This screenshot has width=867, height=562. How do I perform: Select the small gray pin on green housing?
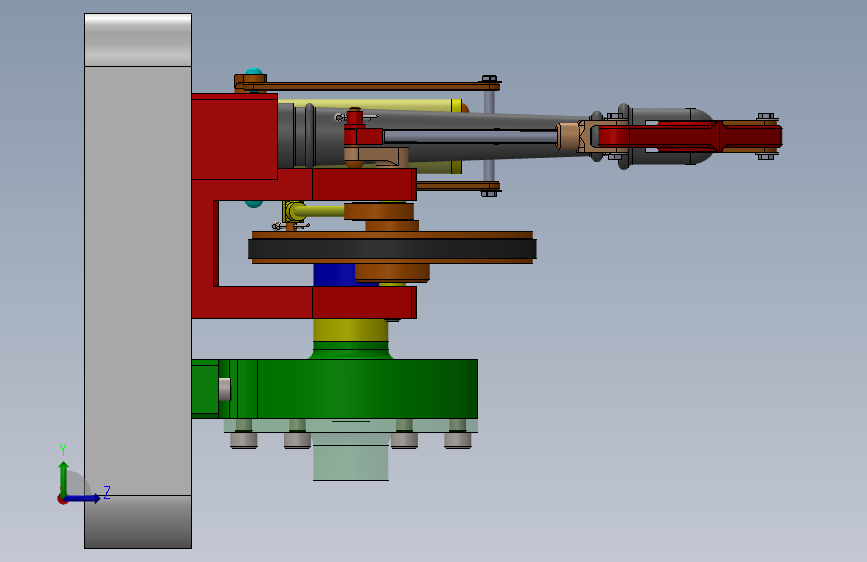point(224,389)
